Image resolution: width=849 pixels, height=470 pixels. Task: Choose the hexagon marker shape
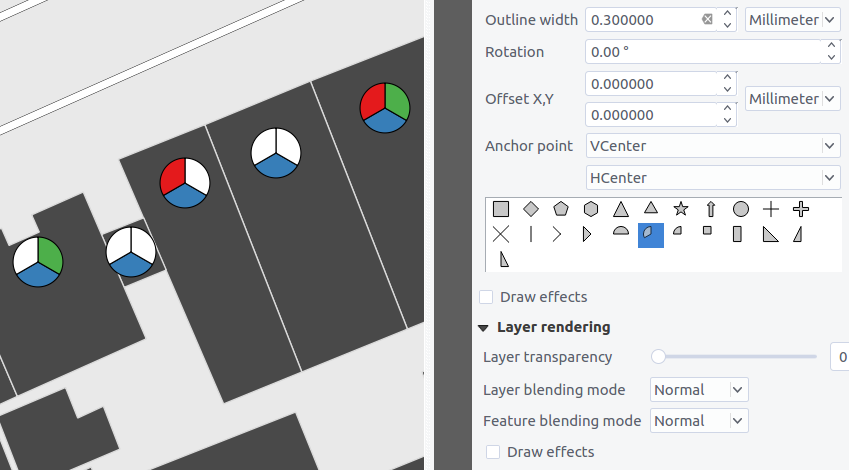tap(591, 209)
